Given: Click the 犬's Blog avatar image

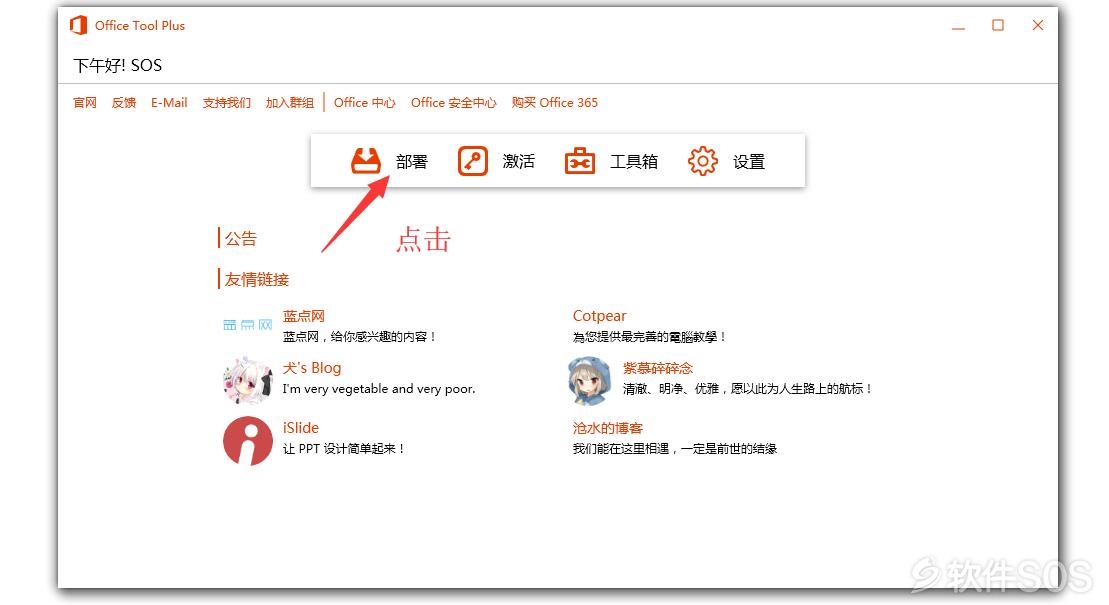Looking at the screenshot, I should [x=248, y=381].
